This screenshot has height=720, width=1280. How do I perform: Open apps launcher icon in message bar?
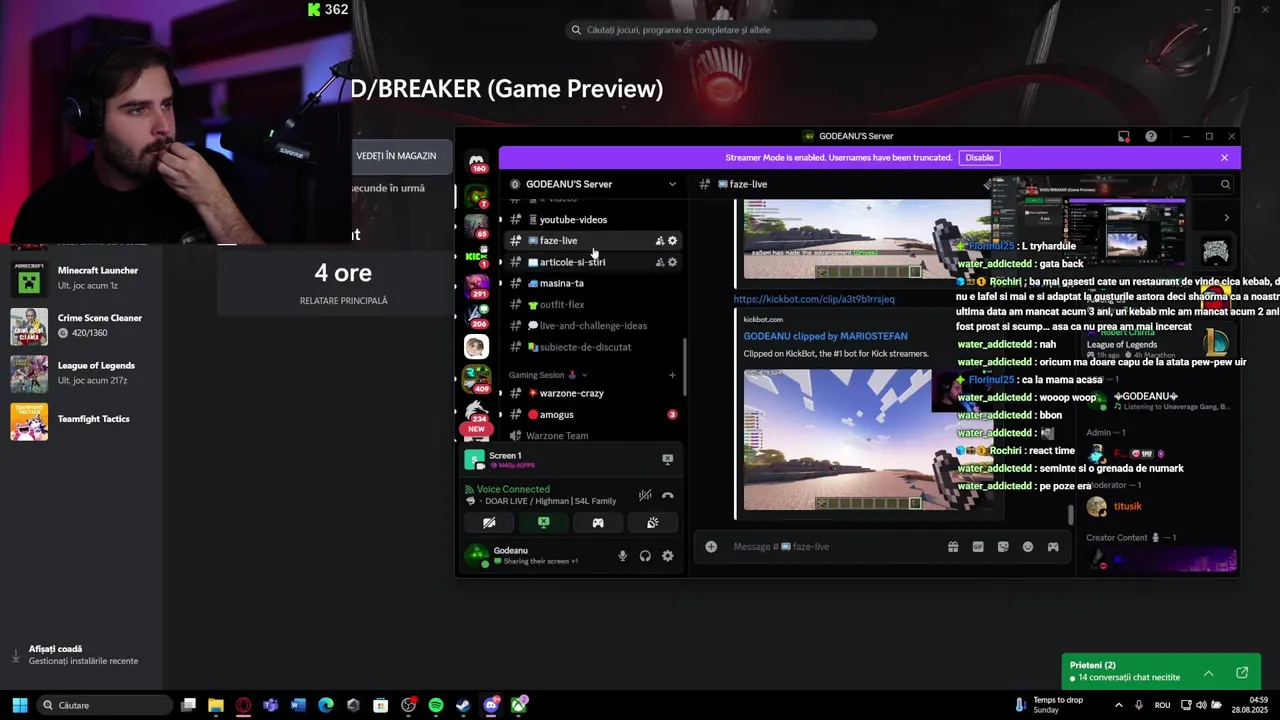1053,547
